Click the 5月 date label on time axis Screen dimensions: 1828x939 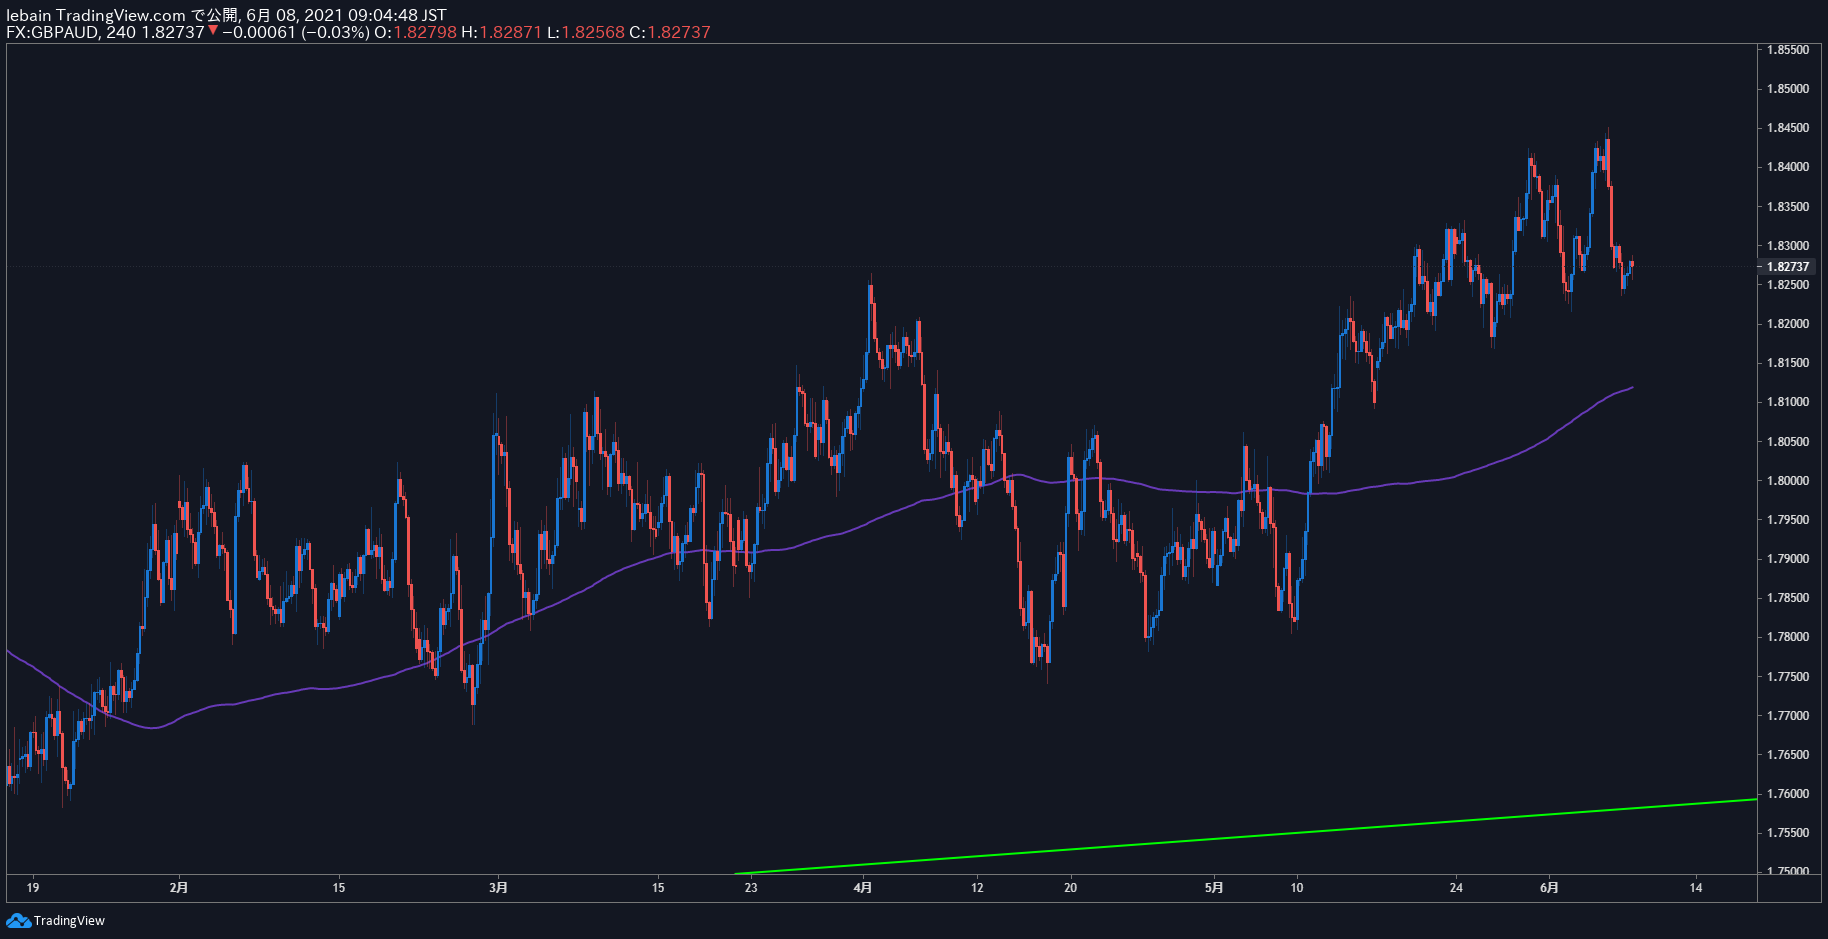[x=1214, y=888]
